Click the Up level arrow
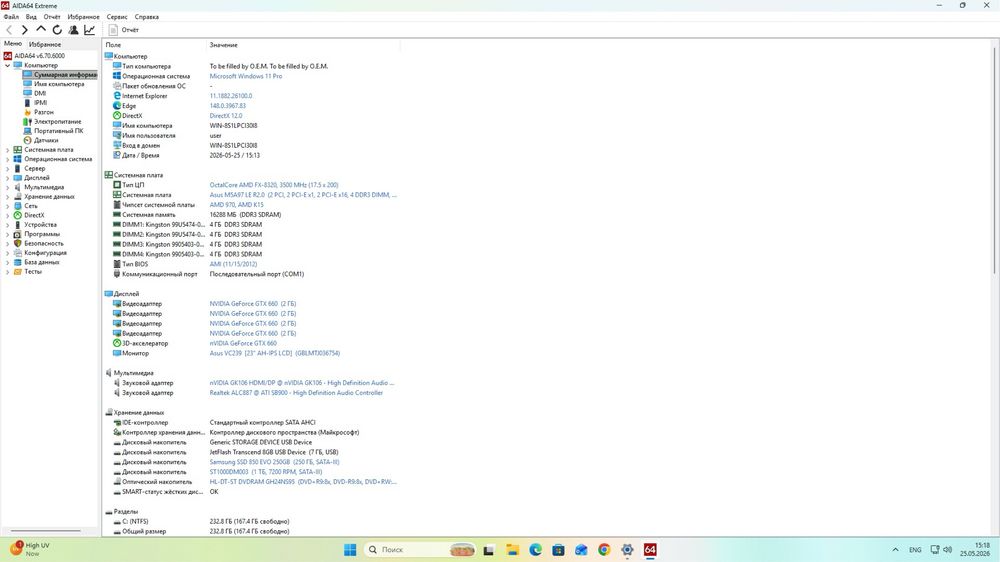Viewport: 1000px width, 562px height. point(41,29)
